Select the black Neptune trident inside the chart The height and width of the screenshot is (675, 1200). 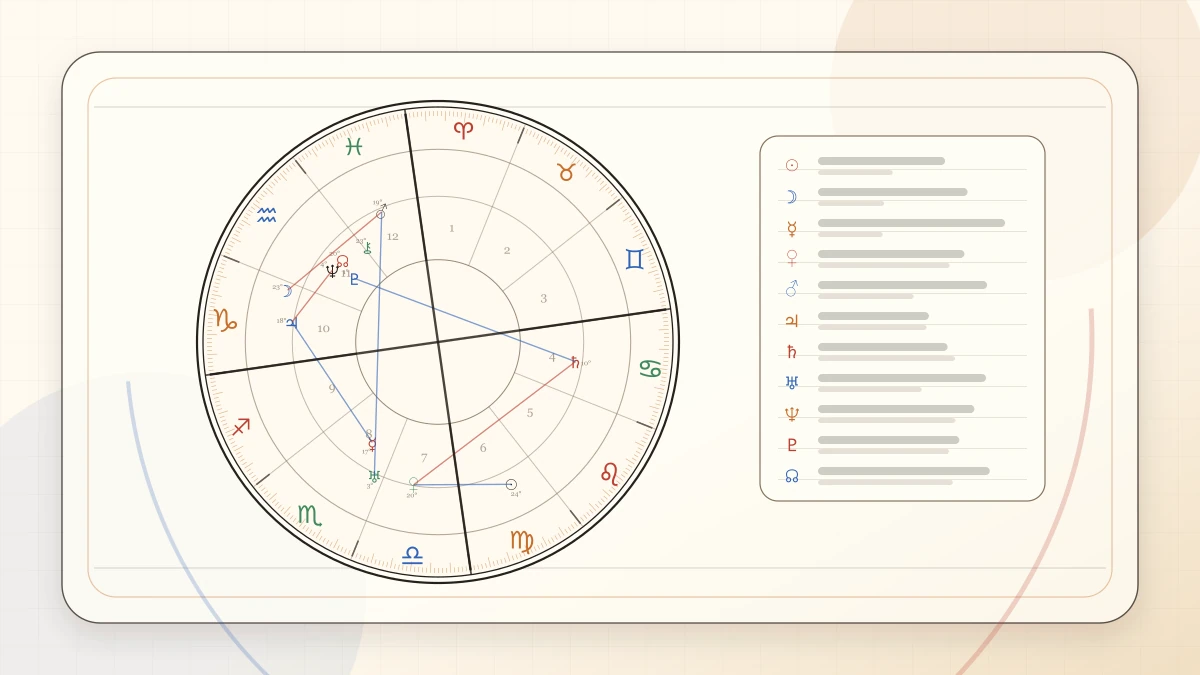pyautogui.click(x=332, y=270)
